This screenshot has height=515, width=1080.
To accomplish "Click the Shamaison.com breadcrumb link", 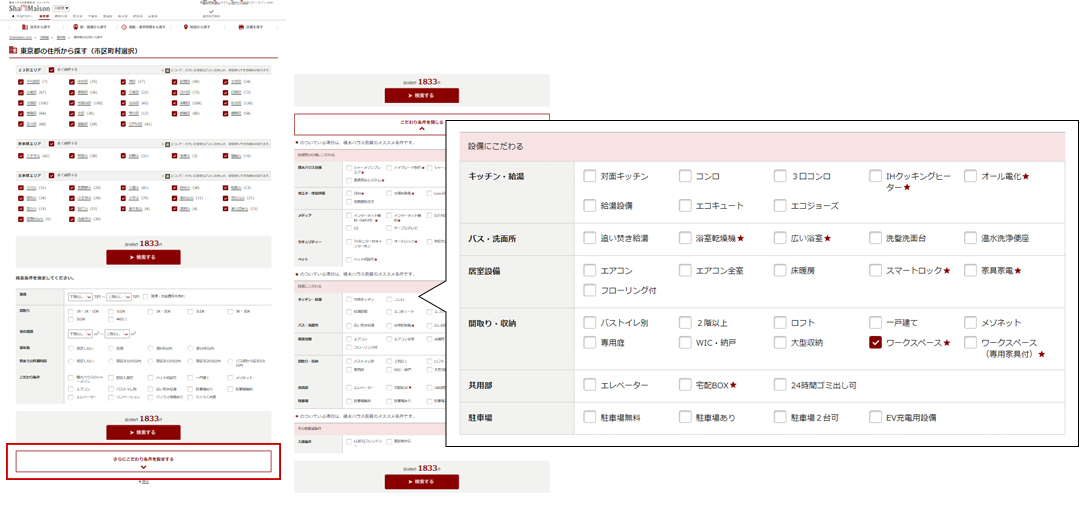I will point(21,38).
